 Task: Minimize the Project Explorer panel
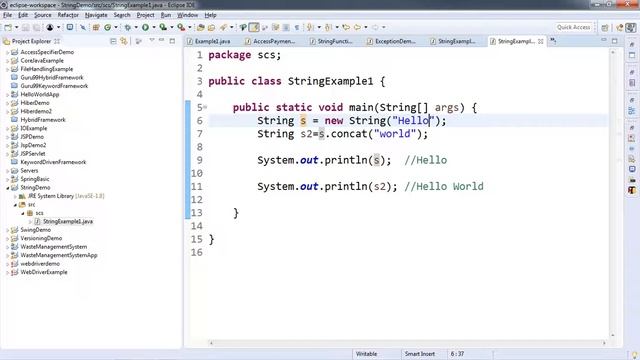162,40
